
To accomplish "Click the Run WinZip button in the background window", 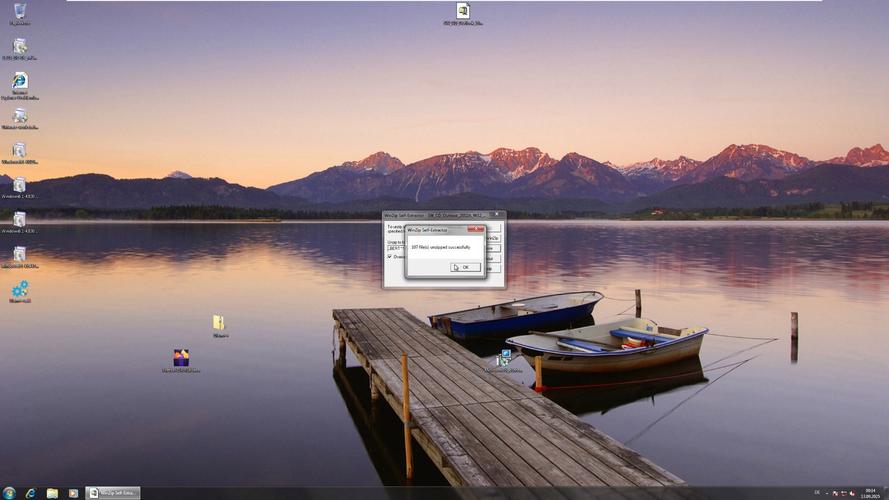I will point(492,238).
